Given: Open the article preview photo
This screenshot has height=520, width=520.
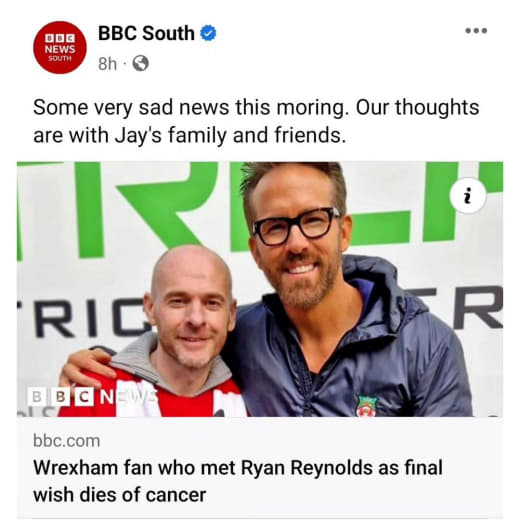Looking at the screenshot, I should pos(260,289).
